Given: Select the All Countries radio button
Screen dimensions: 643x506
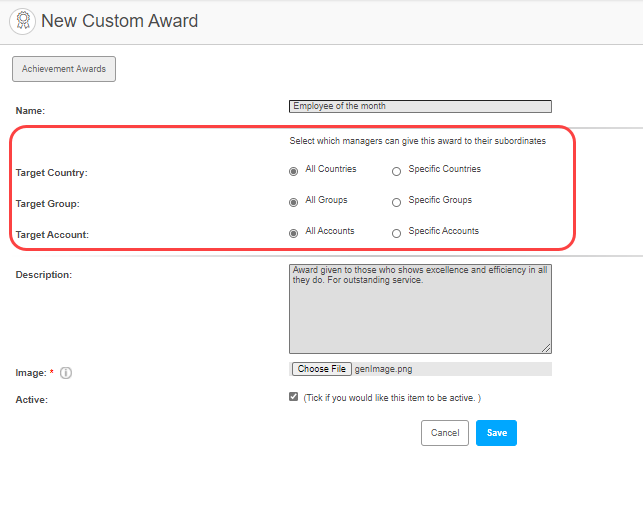Looking at the screenshot, I should click(294, 171).
